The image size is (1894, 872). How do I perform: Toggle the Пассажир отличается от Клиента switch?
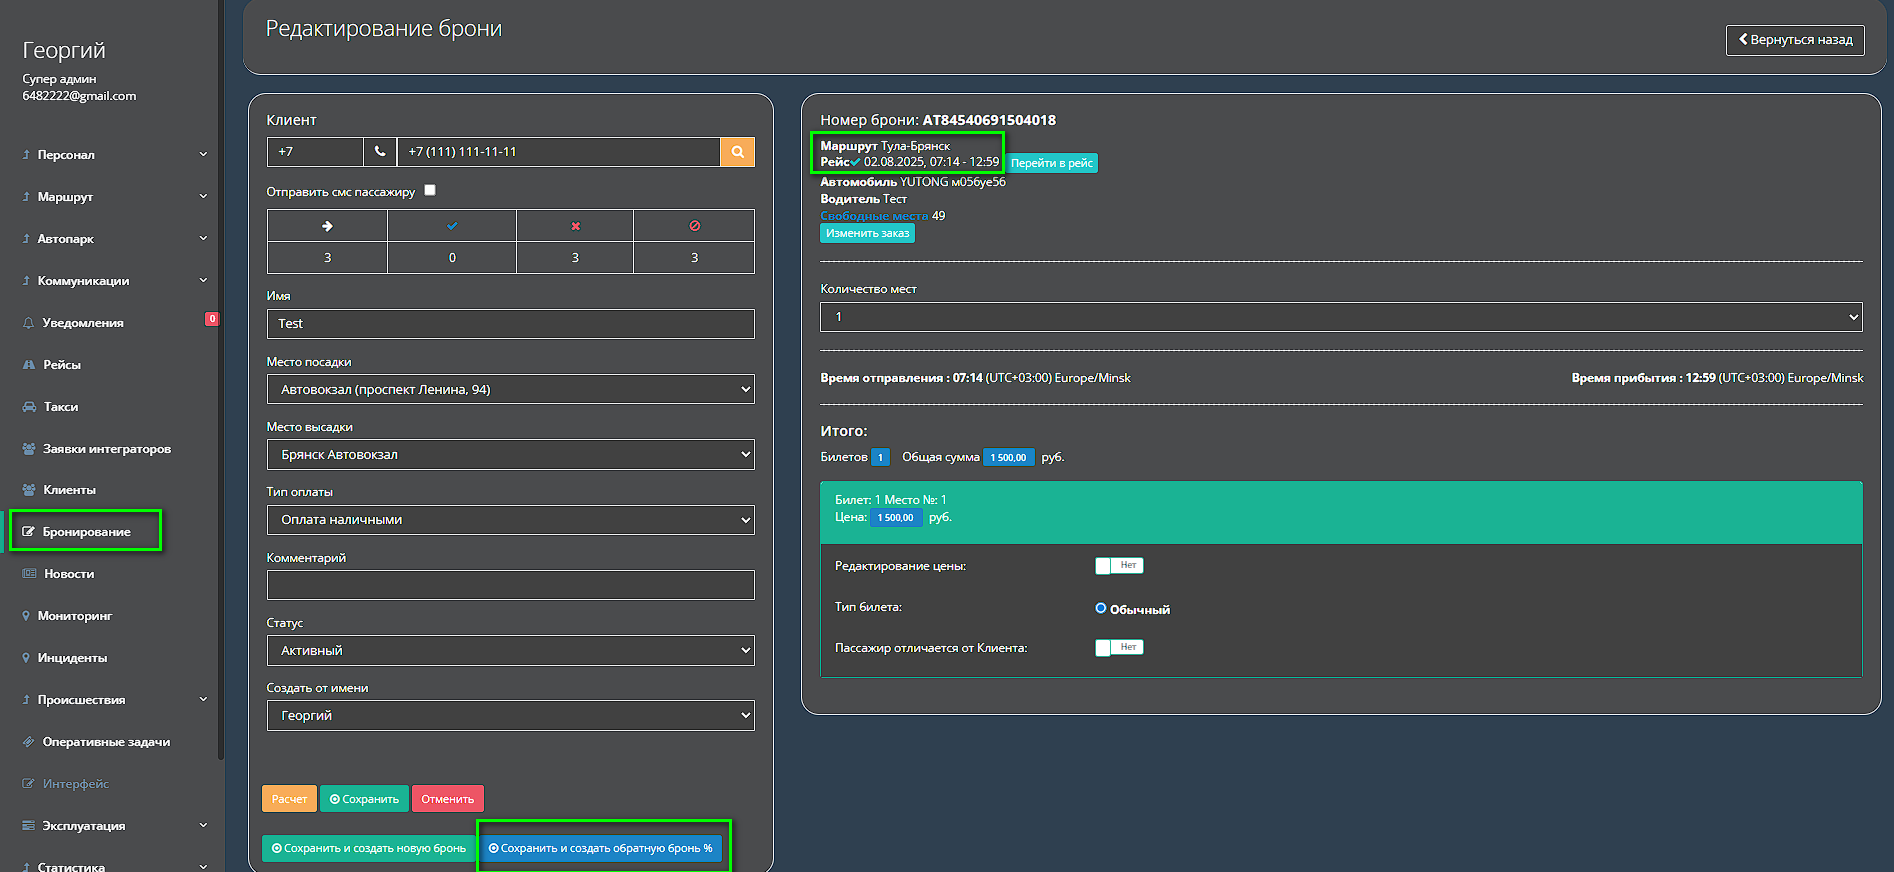coord(1119,648)
